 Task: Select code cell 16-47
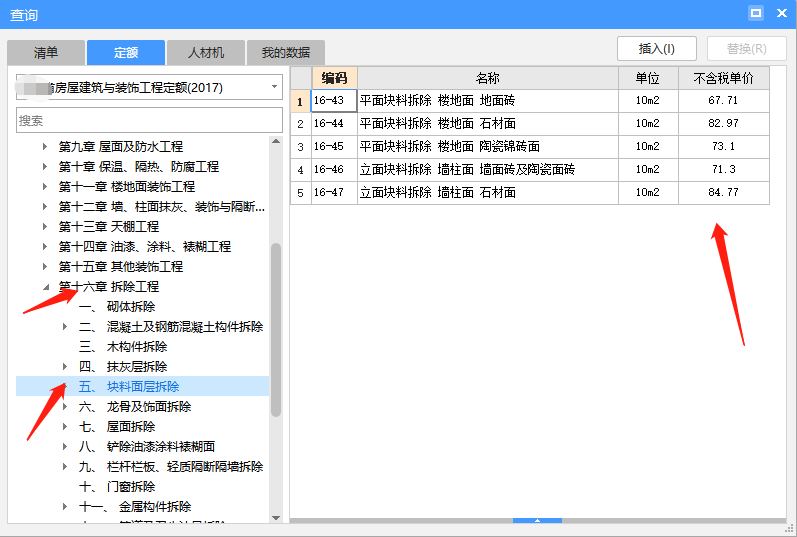[334, 193]
